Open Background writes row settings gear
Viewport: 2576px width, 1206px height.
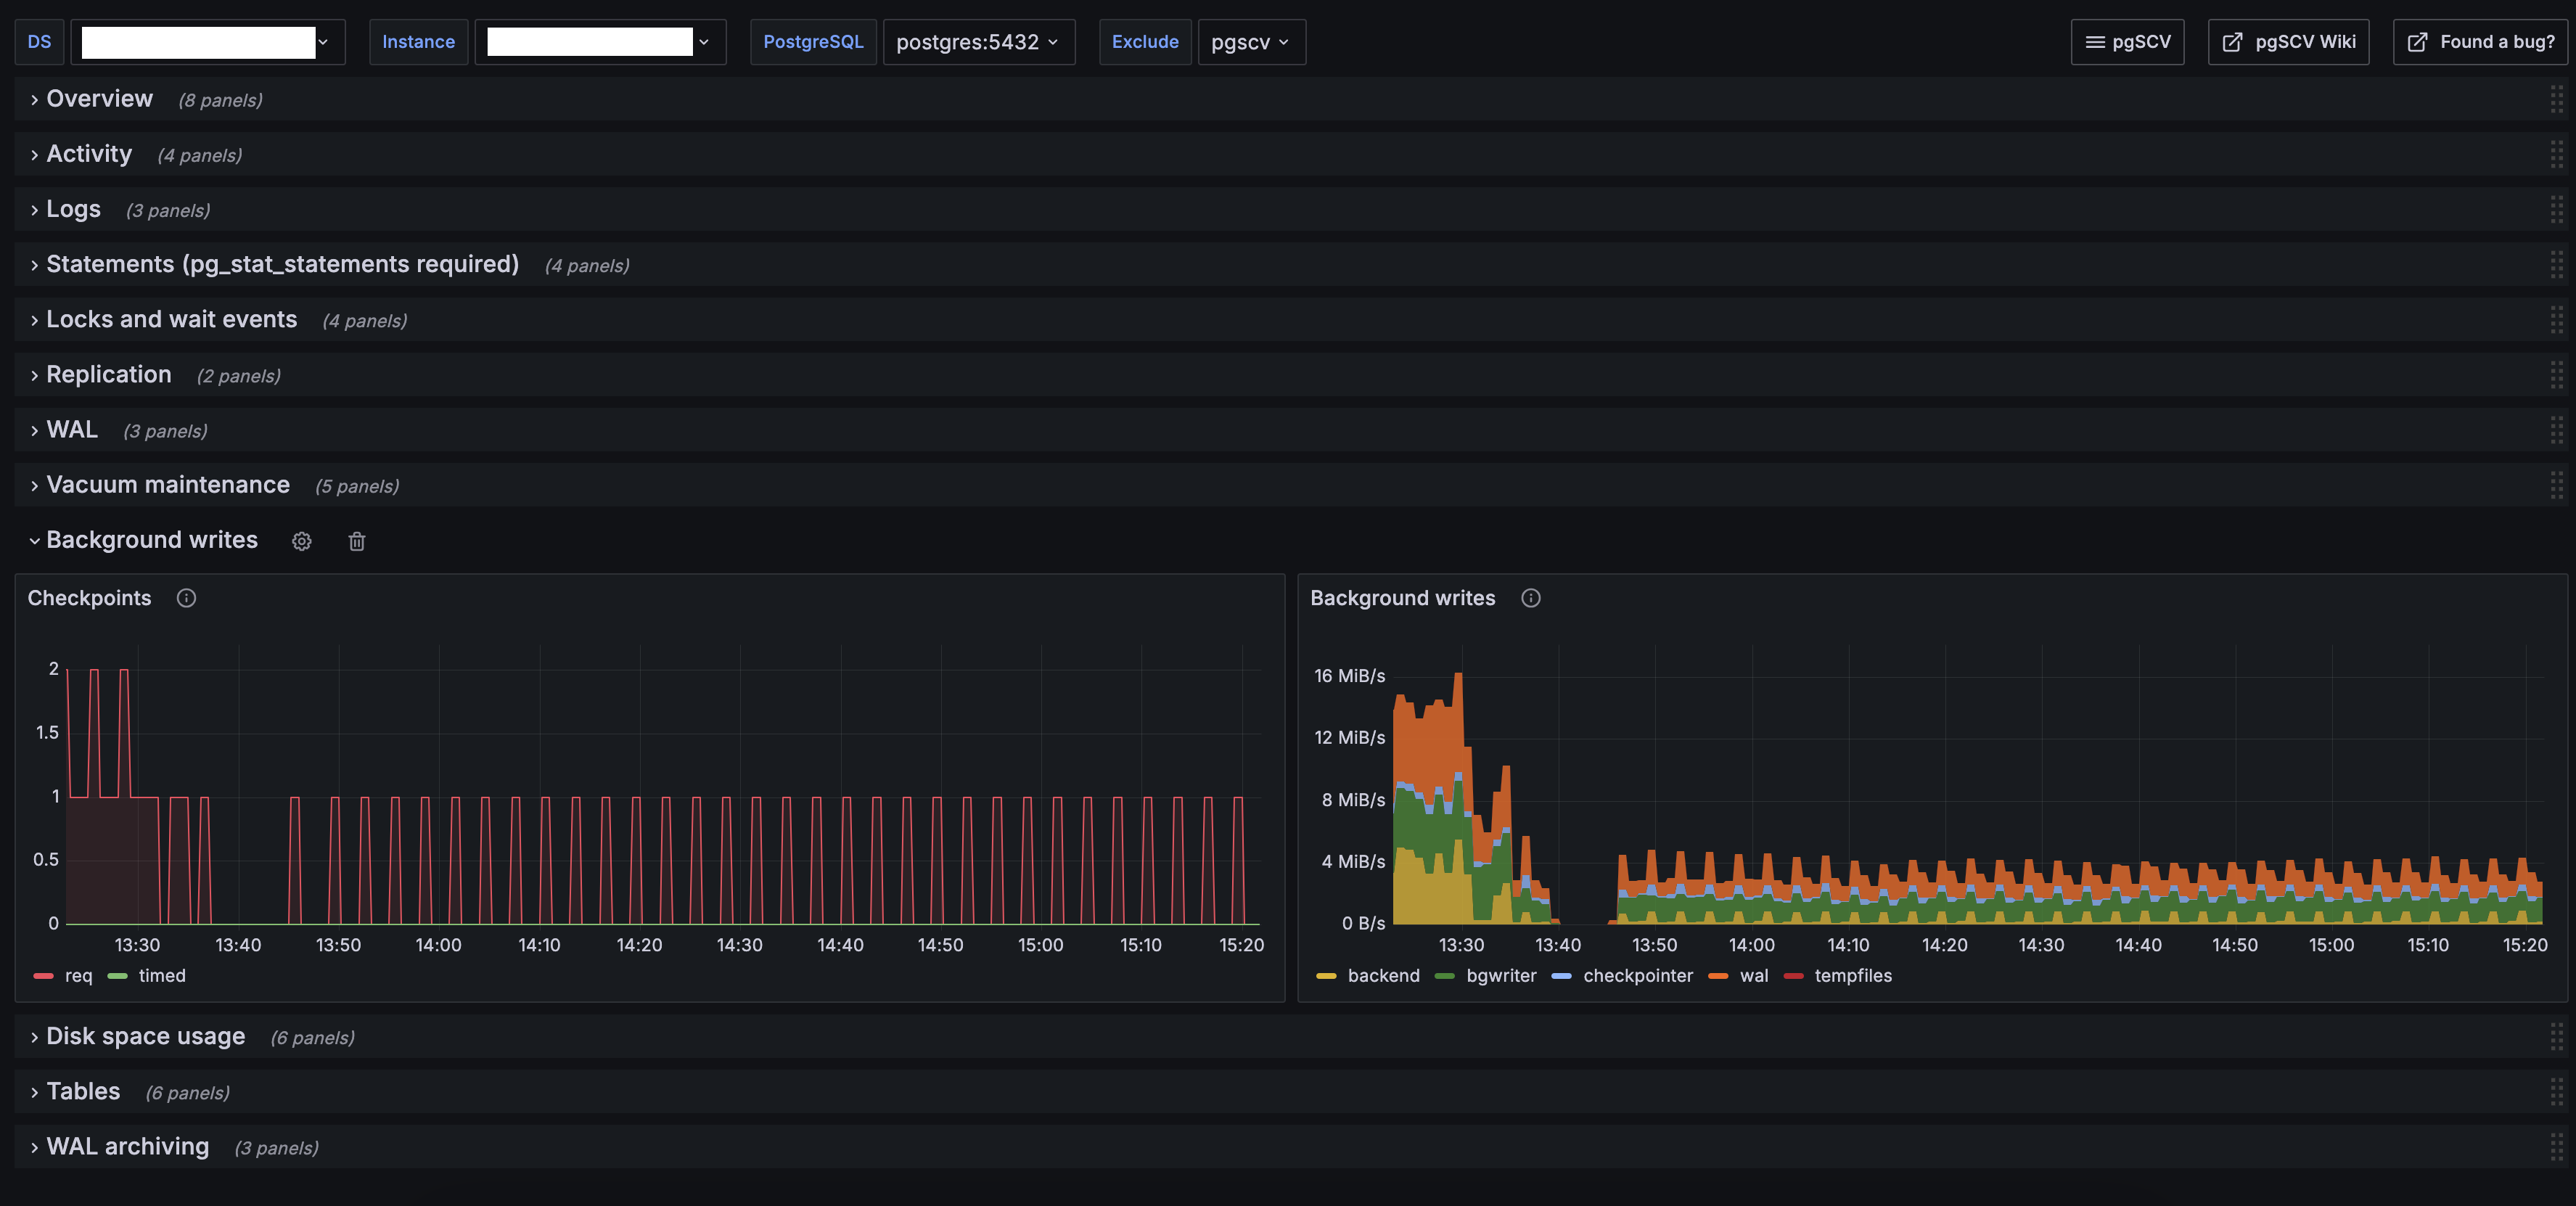[x=301, y=541]
